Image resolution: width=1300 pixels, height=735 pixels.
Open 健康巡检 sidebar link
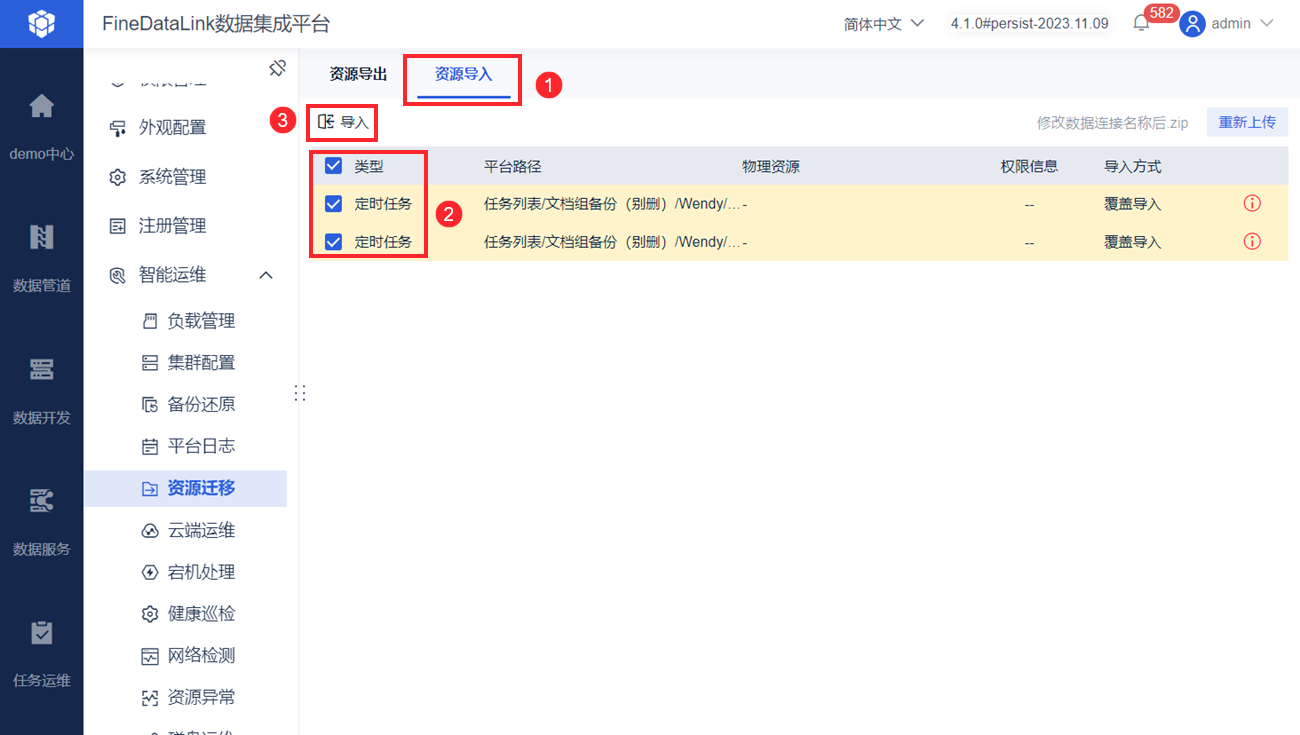click(201, 614)
